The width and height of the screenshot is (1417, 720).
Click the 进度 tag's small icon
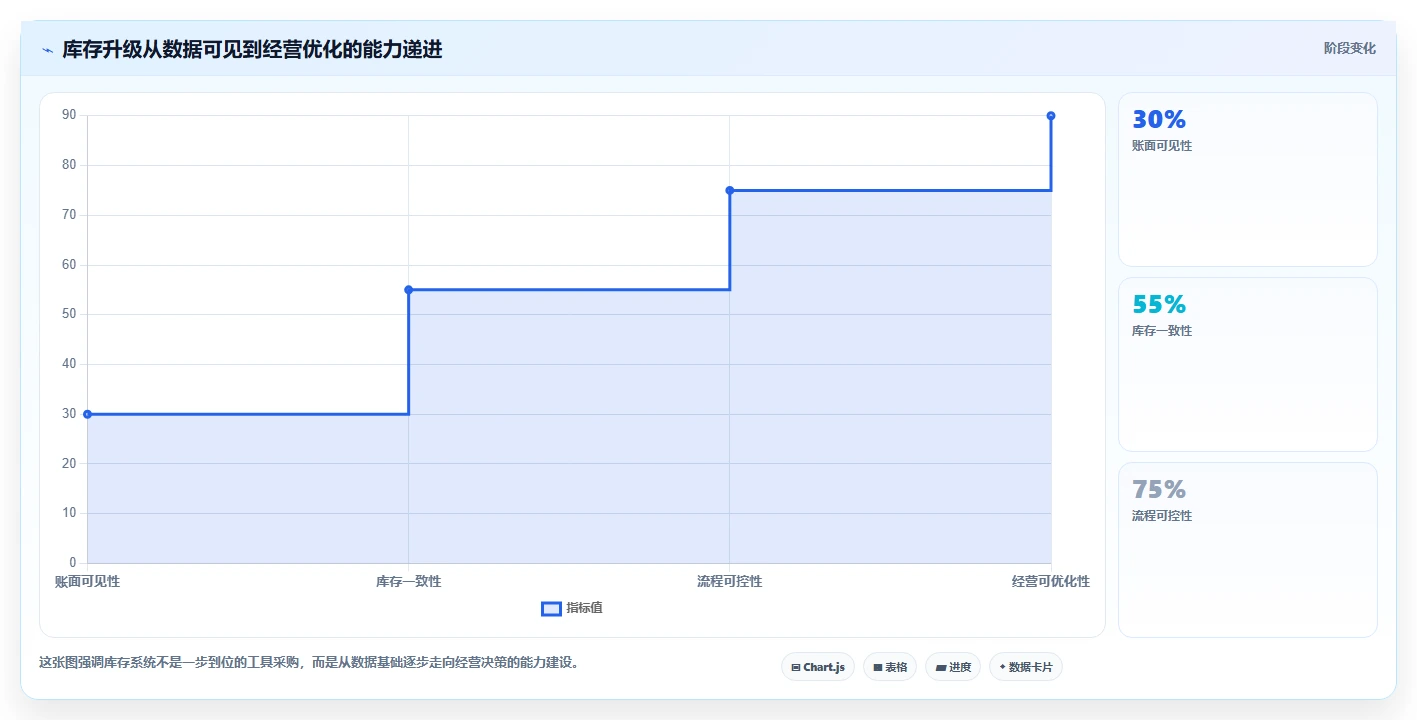click(x=941, y=667)
